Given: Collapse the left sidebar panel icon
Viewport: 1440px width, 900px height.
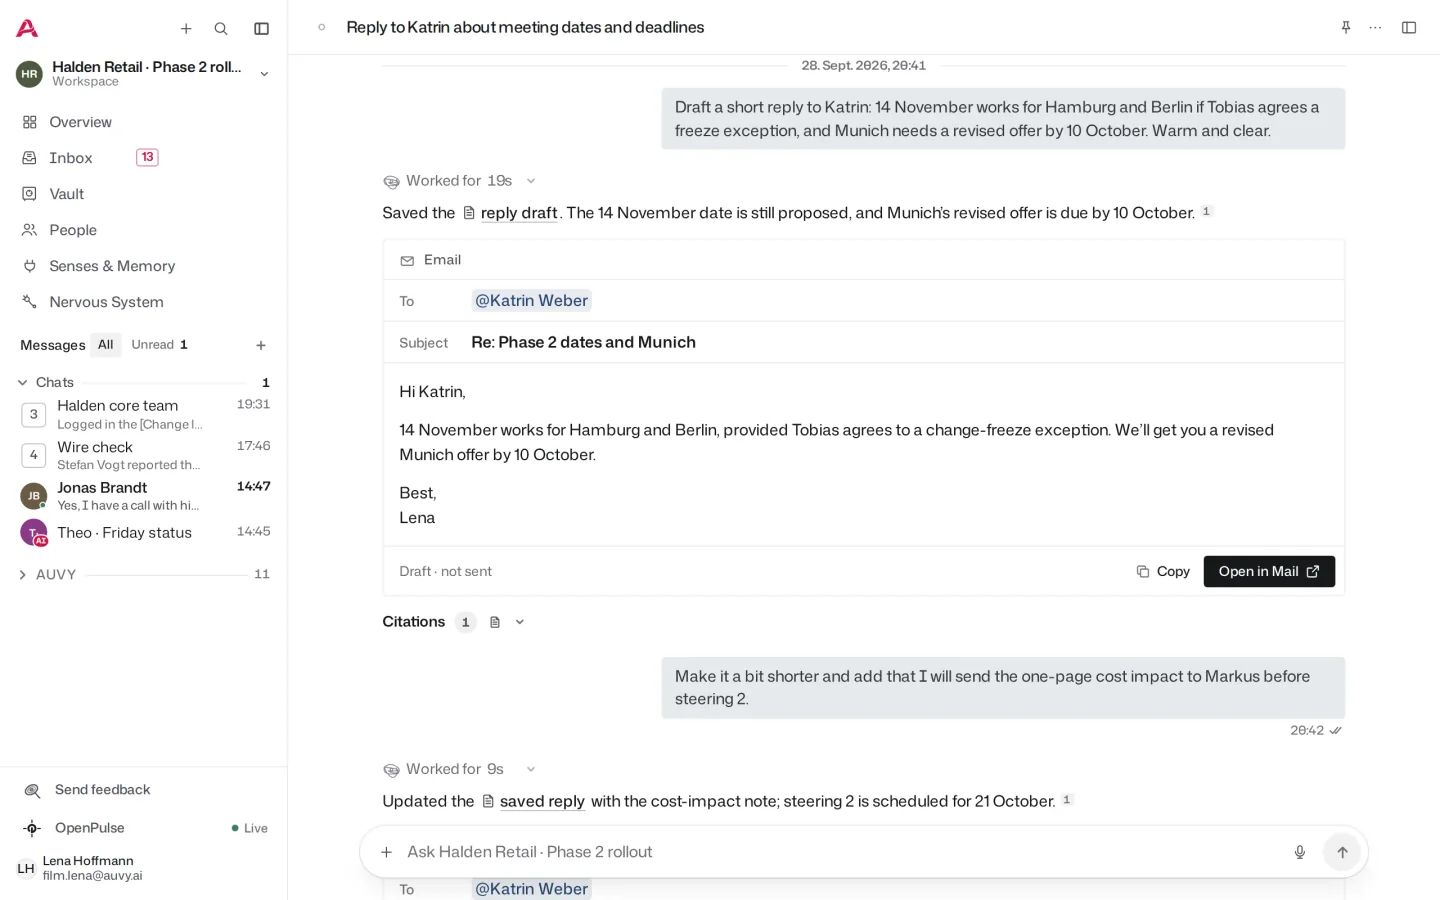Looking at the screenshot, I should 262,29.
